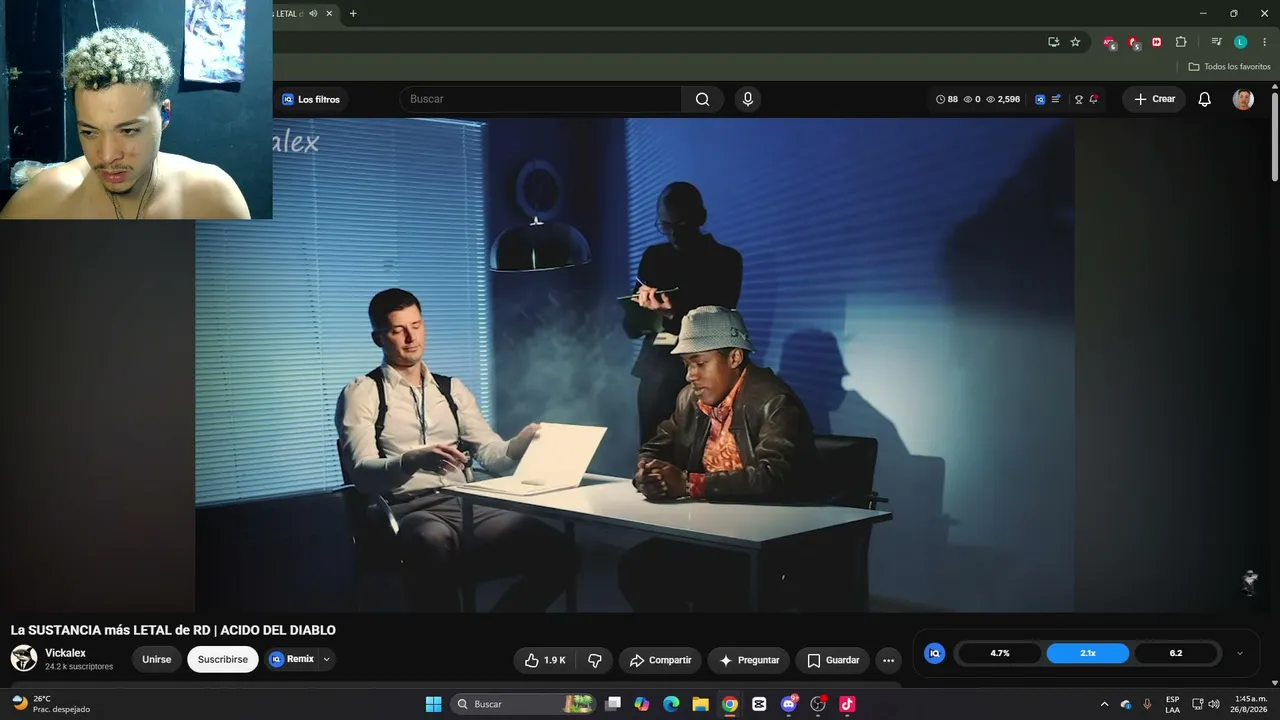1280x720 pixels.
Task: Click the eye stat showing 2,596
Action: coord(1003,99)
